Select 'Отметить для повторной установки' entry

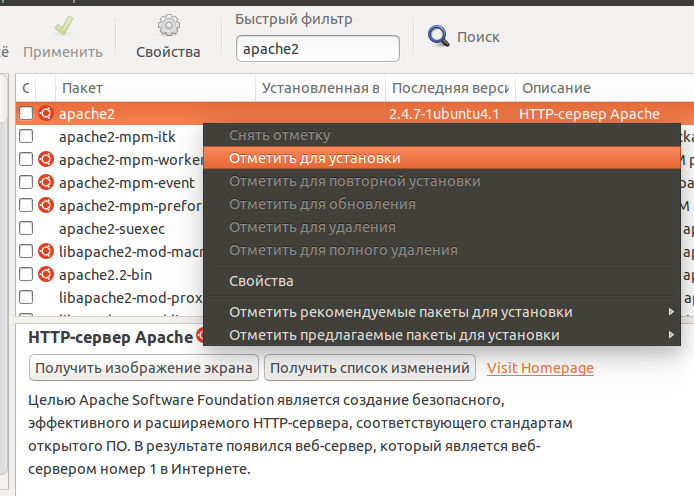442,181
